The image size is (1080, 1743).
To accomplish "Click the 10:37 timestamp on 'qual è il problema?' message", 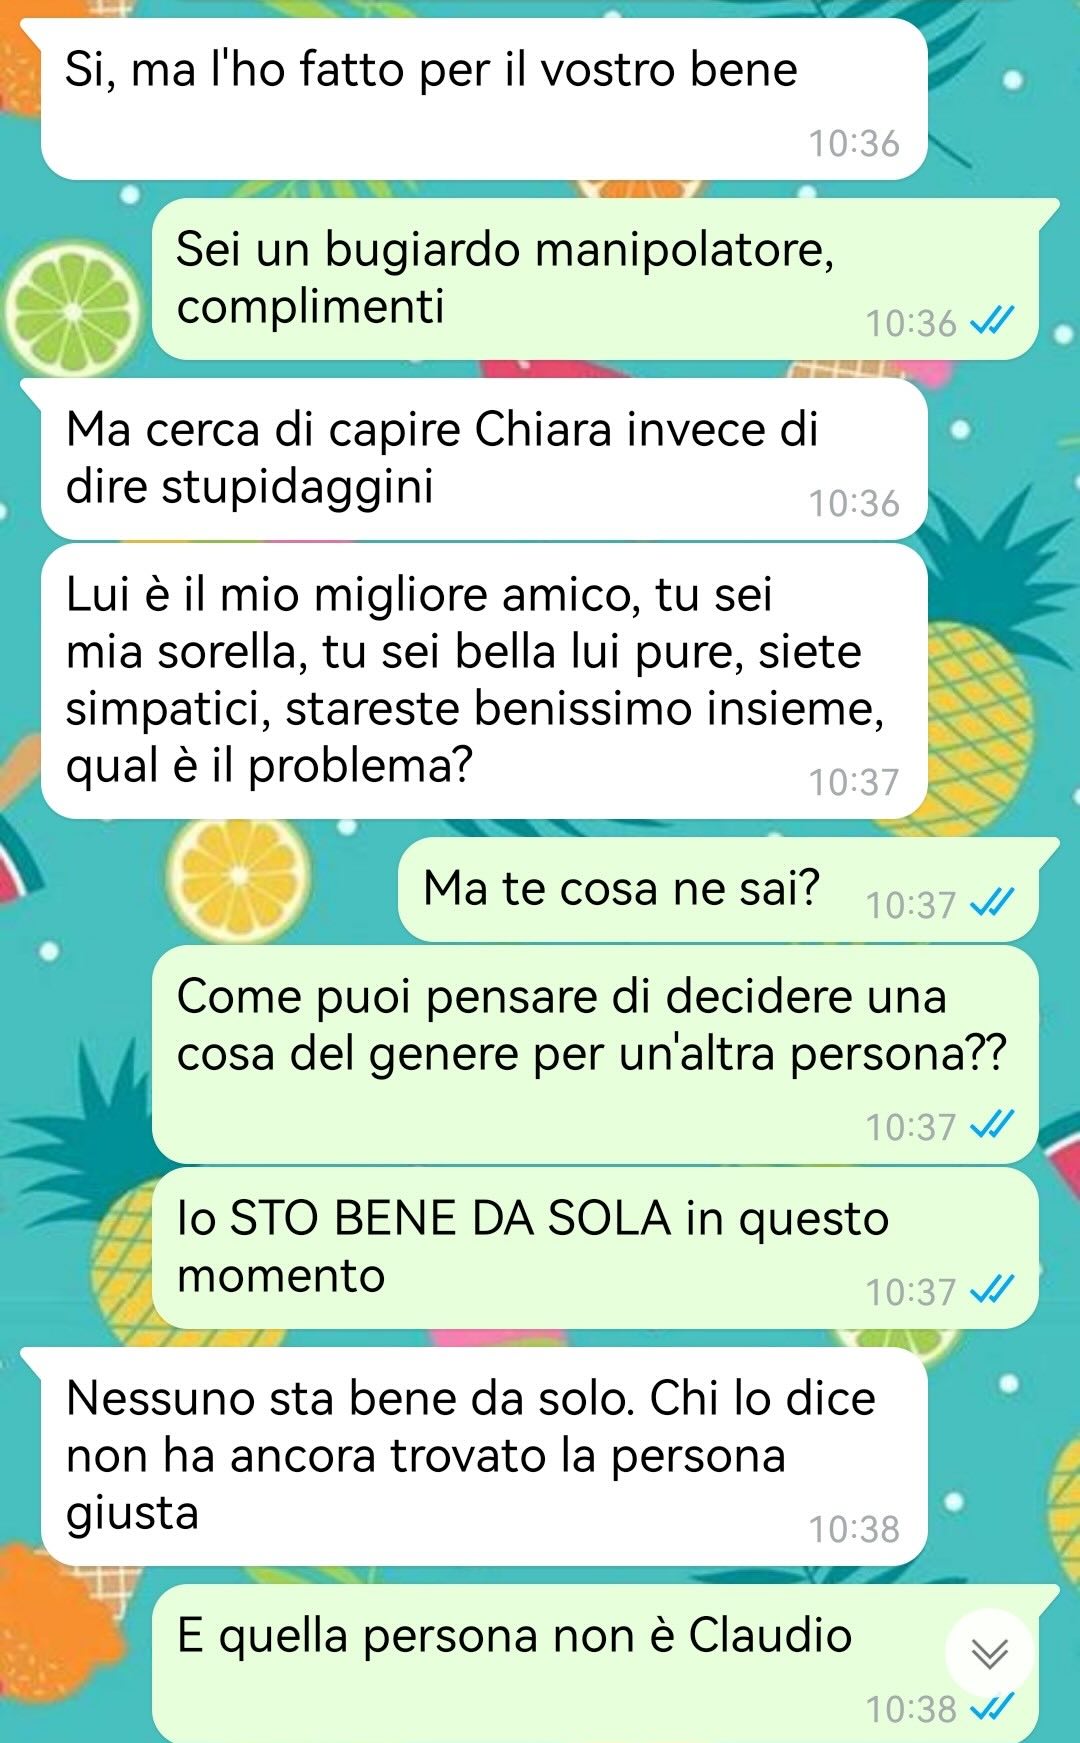I will (854, 782).
